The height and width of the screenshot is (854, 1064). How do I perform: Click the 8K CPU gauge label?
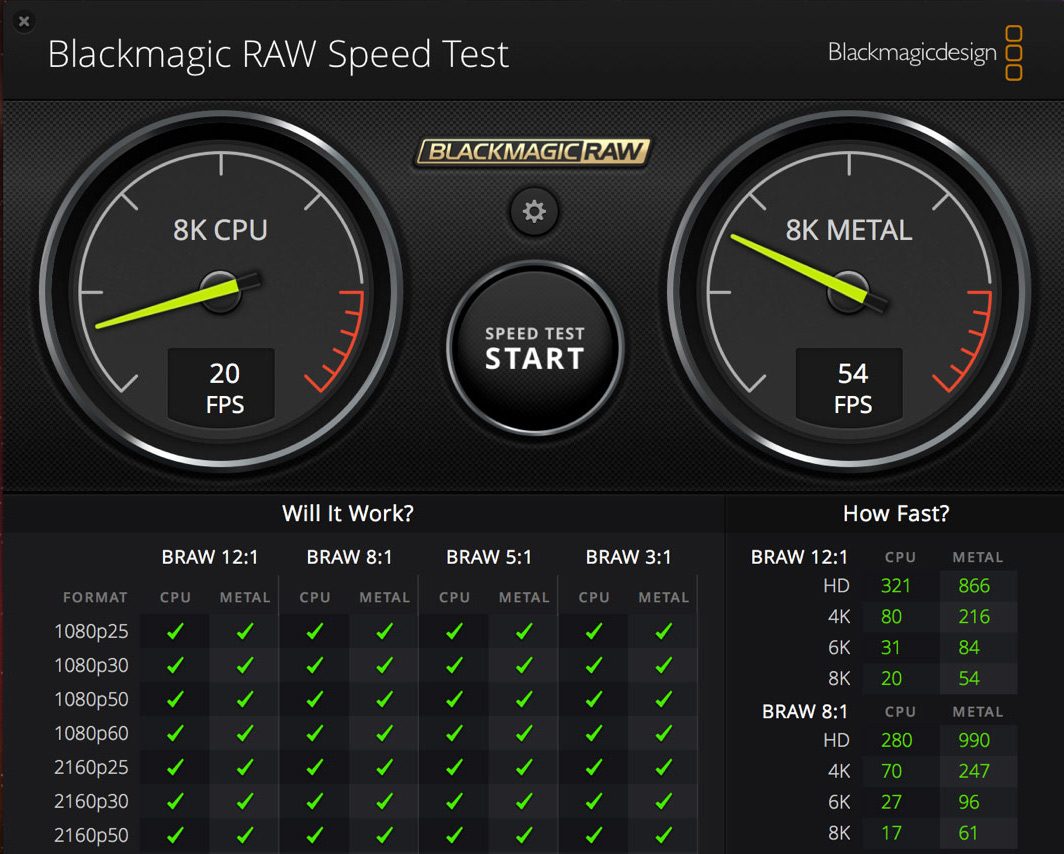click(x=221, y=230)
